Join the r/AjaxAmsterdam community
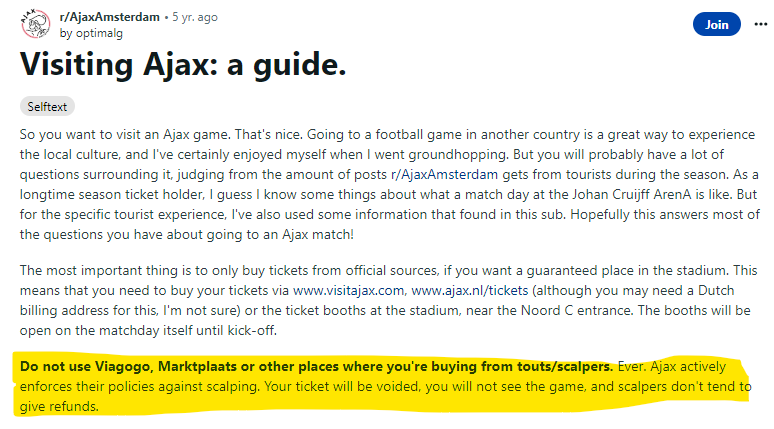Image resolution: width=774 pixels, height=429 pixels. click(x=716, y=24)
